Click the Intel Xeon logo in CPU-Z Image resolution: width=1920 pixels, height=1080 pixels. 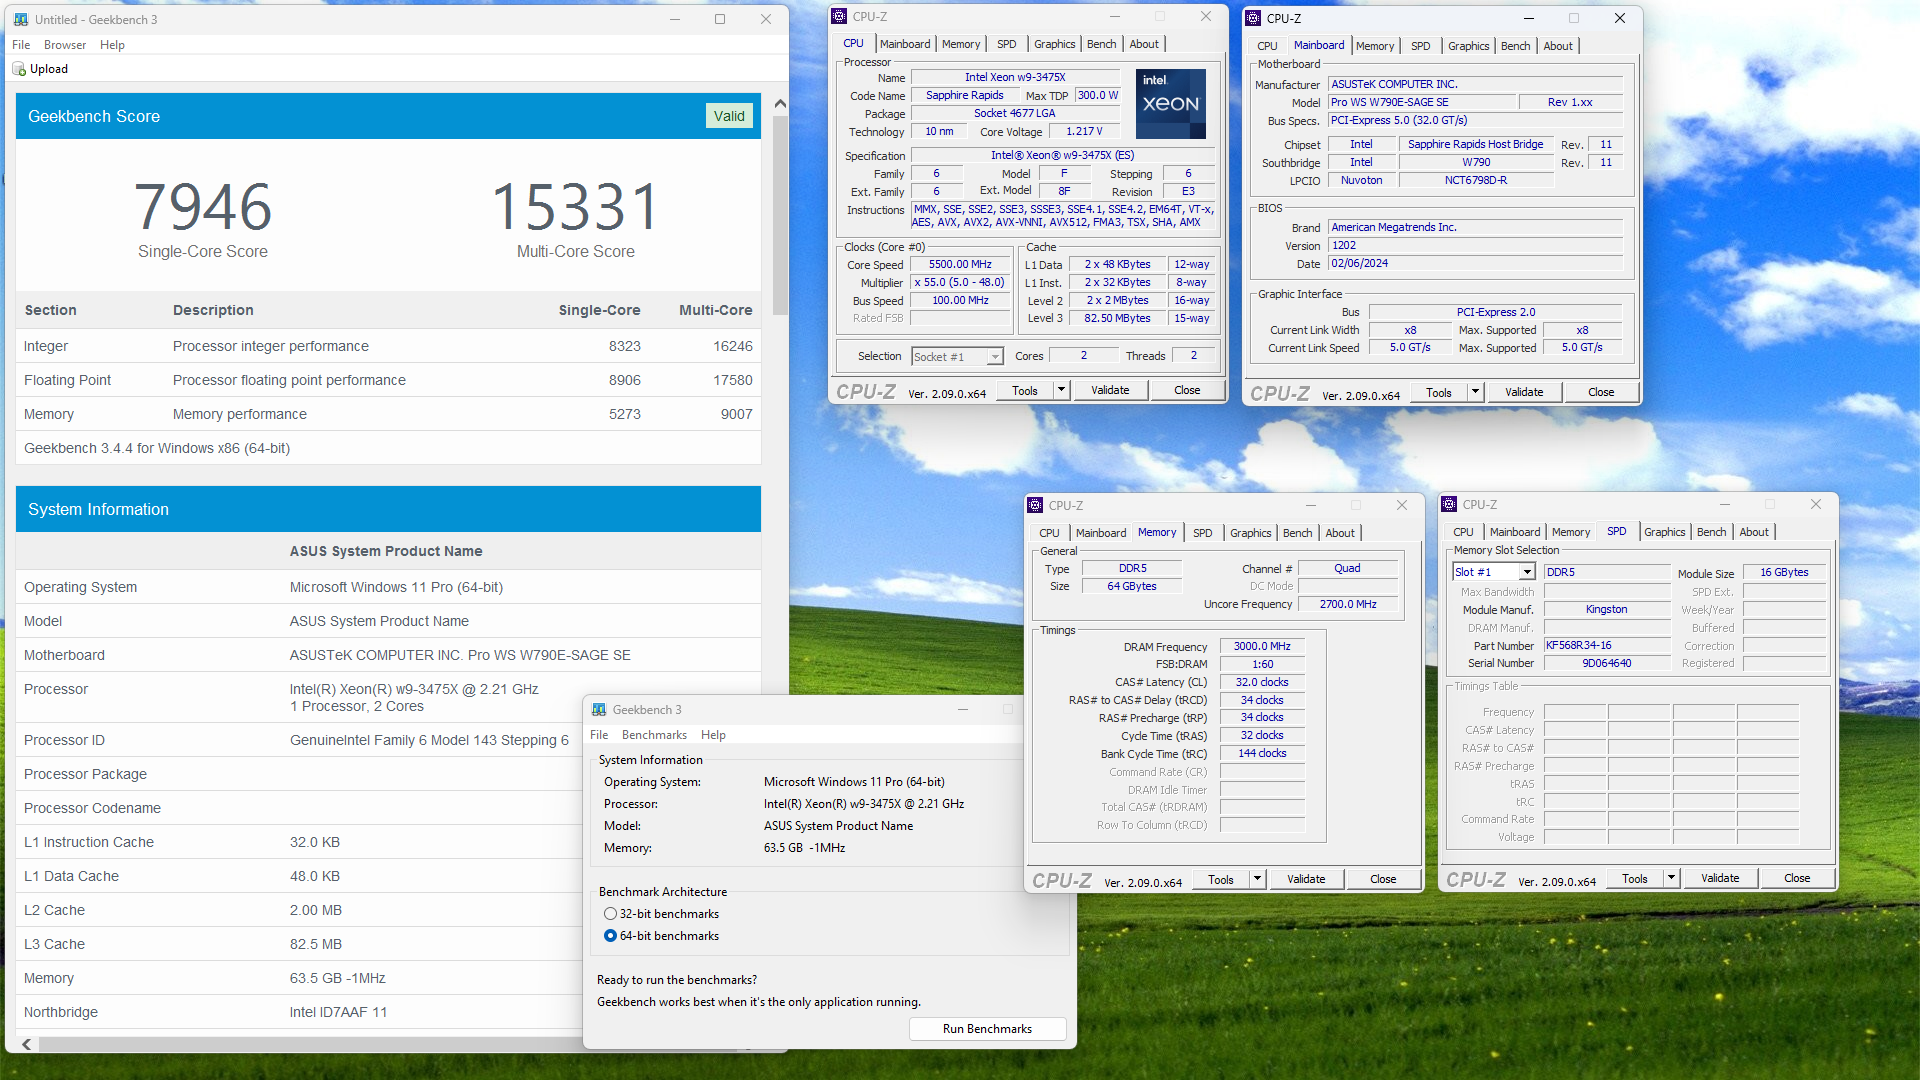[1171, 103]
